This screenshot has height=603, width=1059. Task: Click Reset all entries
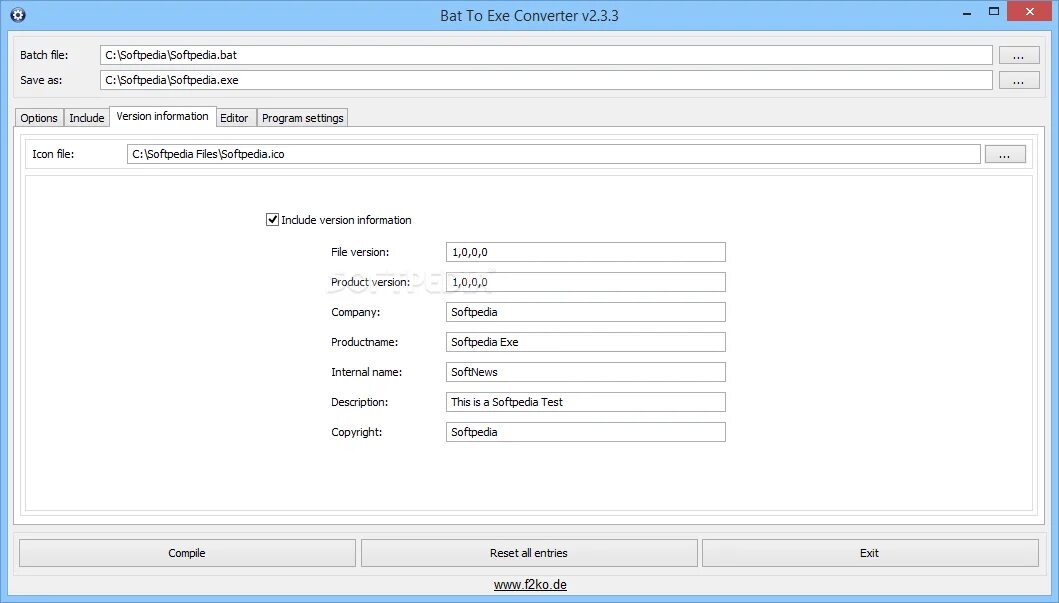(529, 553)
